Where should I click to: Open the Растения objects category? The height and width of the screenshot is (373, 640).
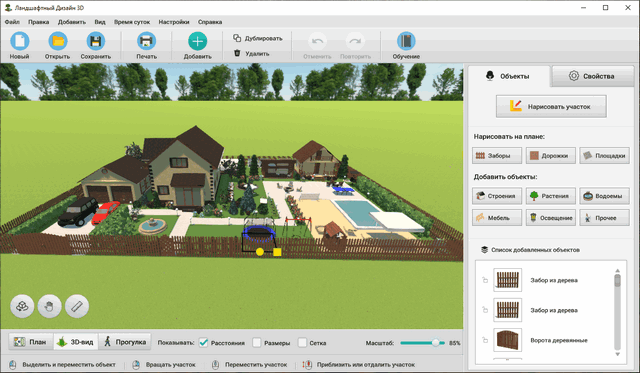(551, 196)
